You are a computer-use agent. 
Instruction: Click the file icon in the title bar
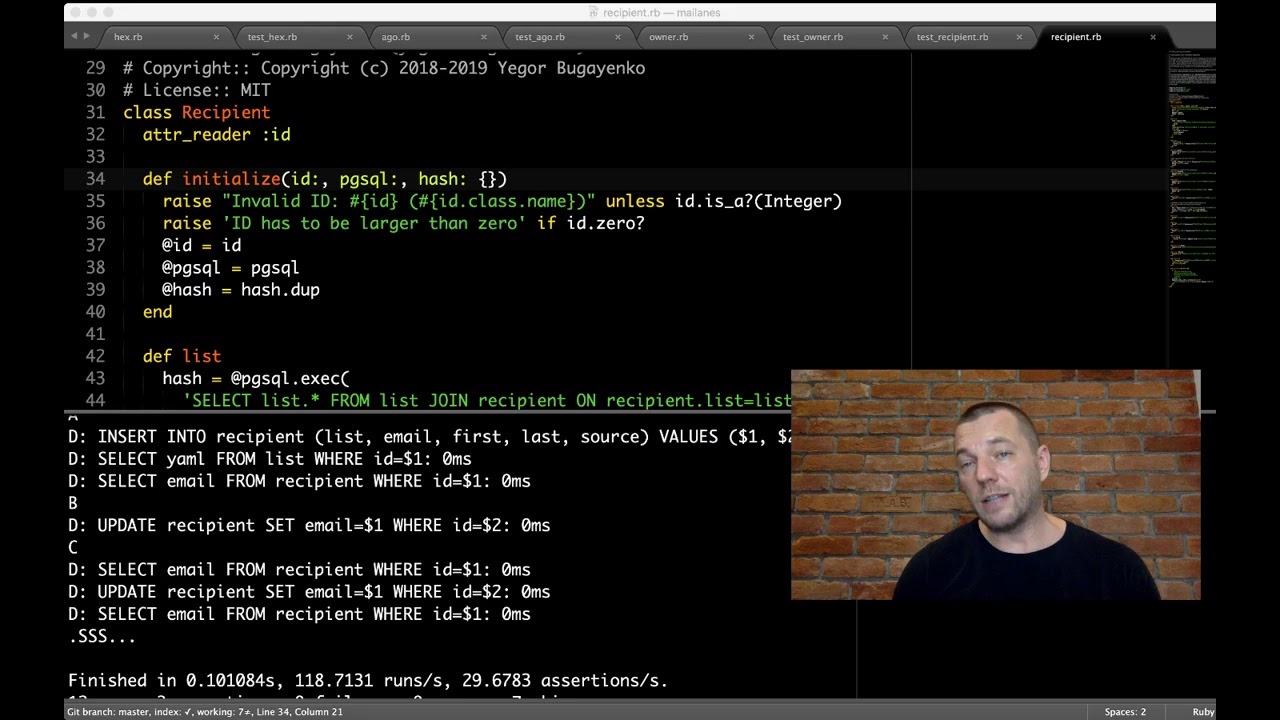click(593, 13)
